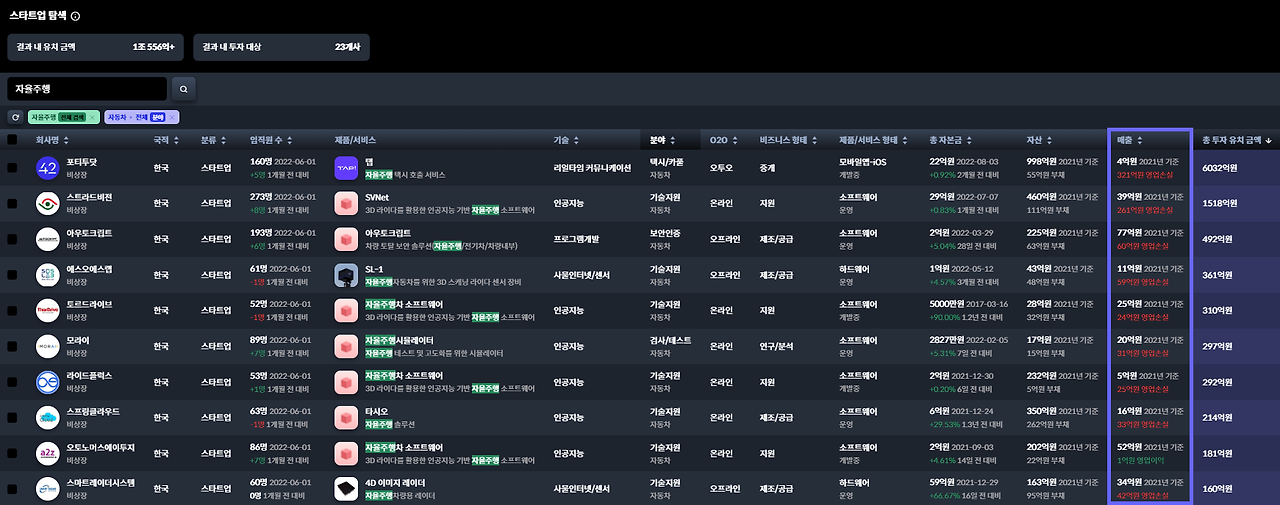Check the 스마트레이더시스템 row checkbox
The width and height of the screenshot is (1280, 505).
click(x=12, y=488)
